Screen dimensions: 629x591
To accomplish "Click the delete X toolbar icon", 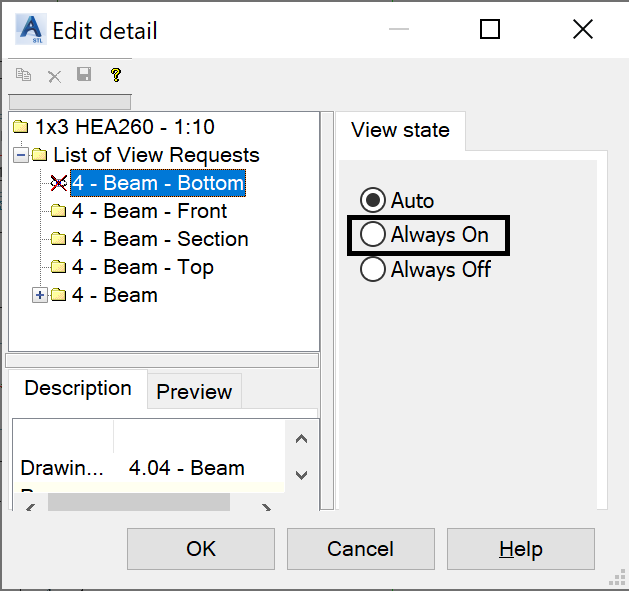I will tap(54, 75).
